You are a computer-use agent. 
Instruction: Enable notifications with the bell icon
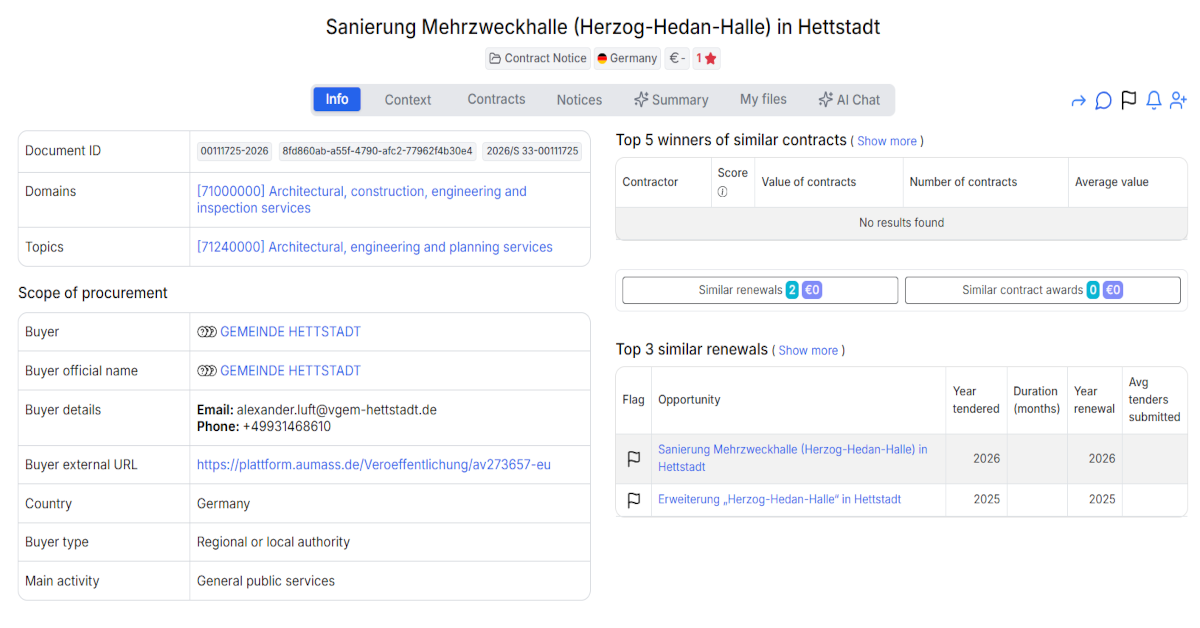click(1154, 100)
